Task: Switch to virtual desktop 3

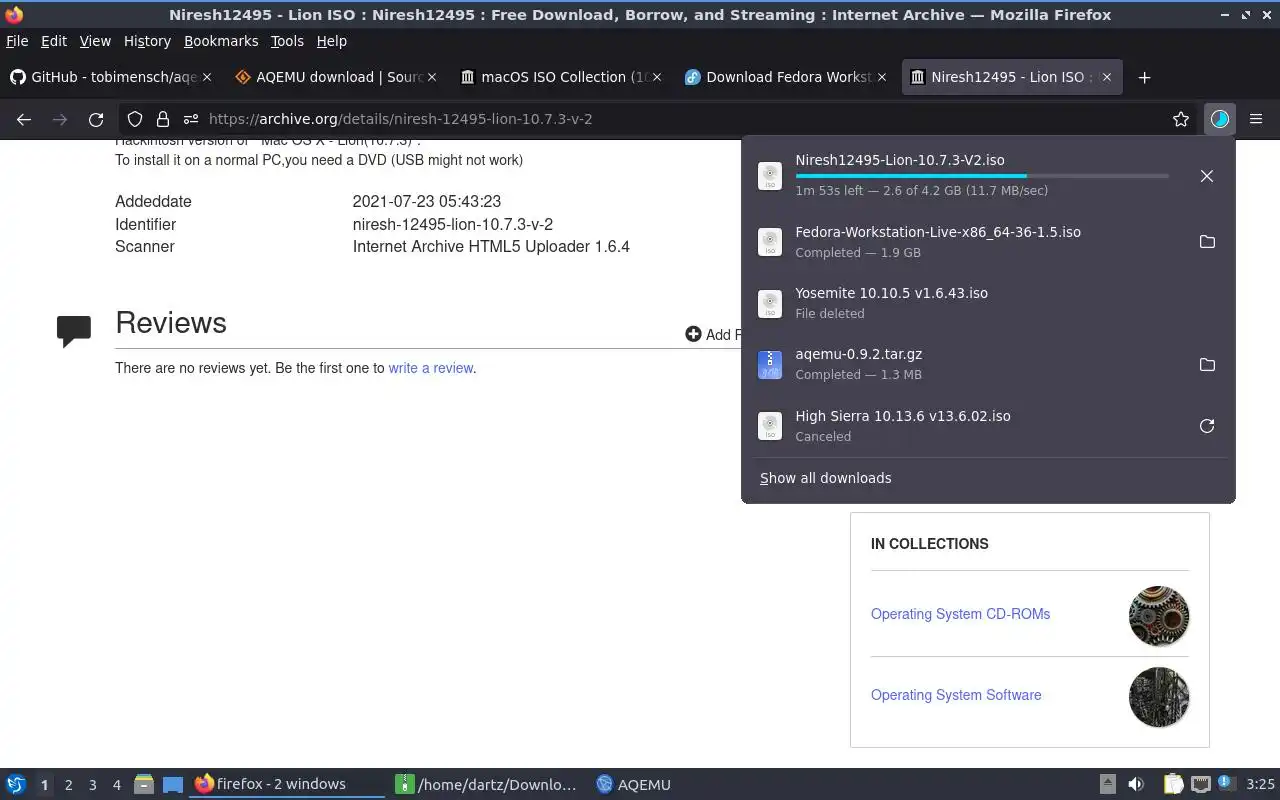Action: [x=92, y=785]
